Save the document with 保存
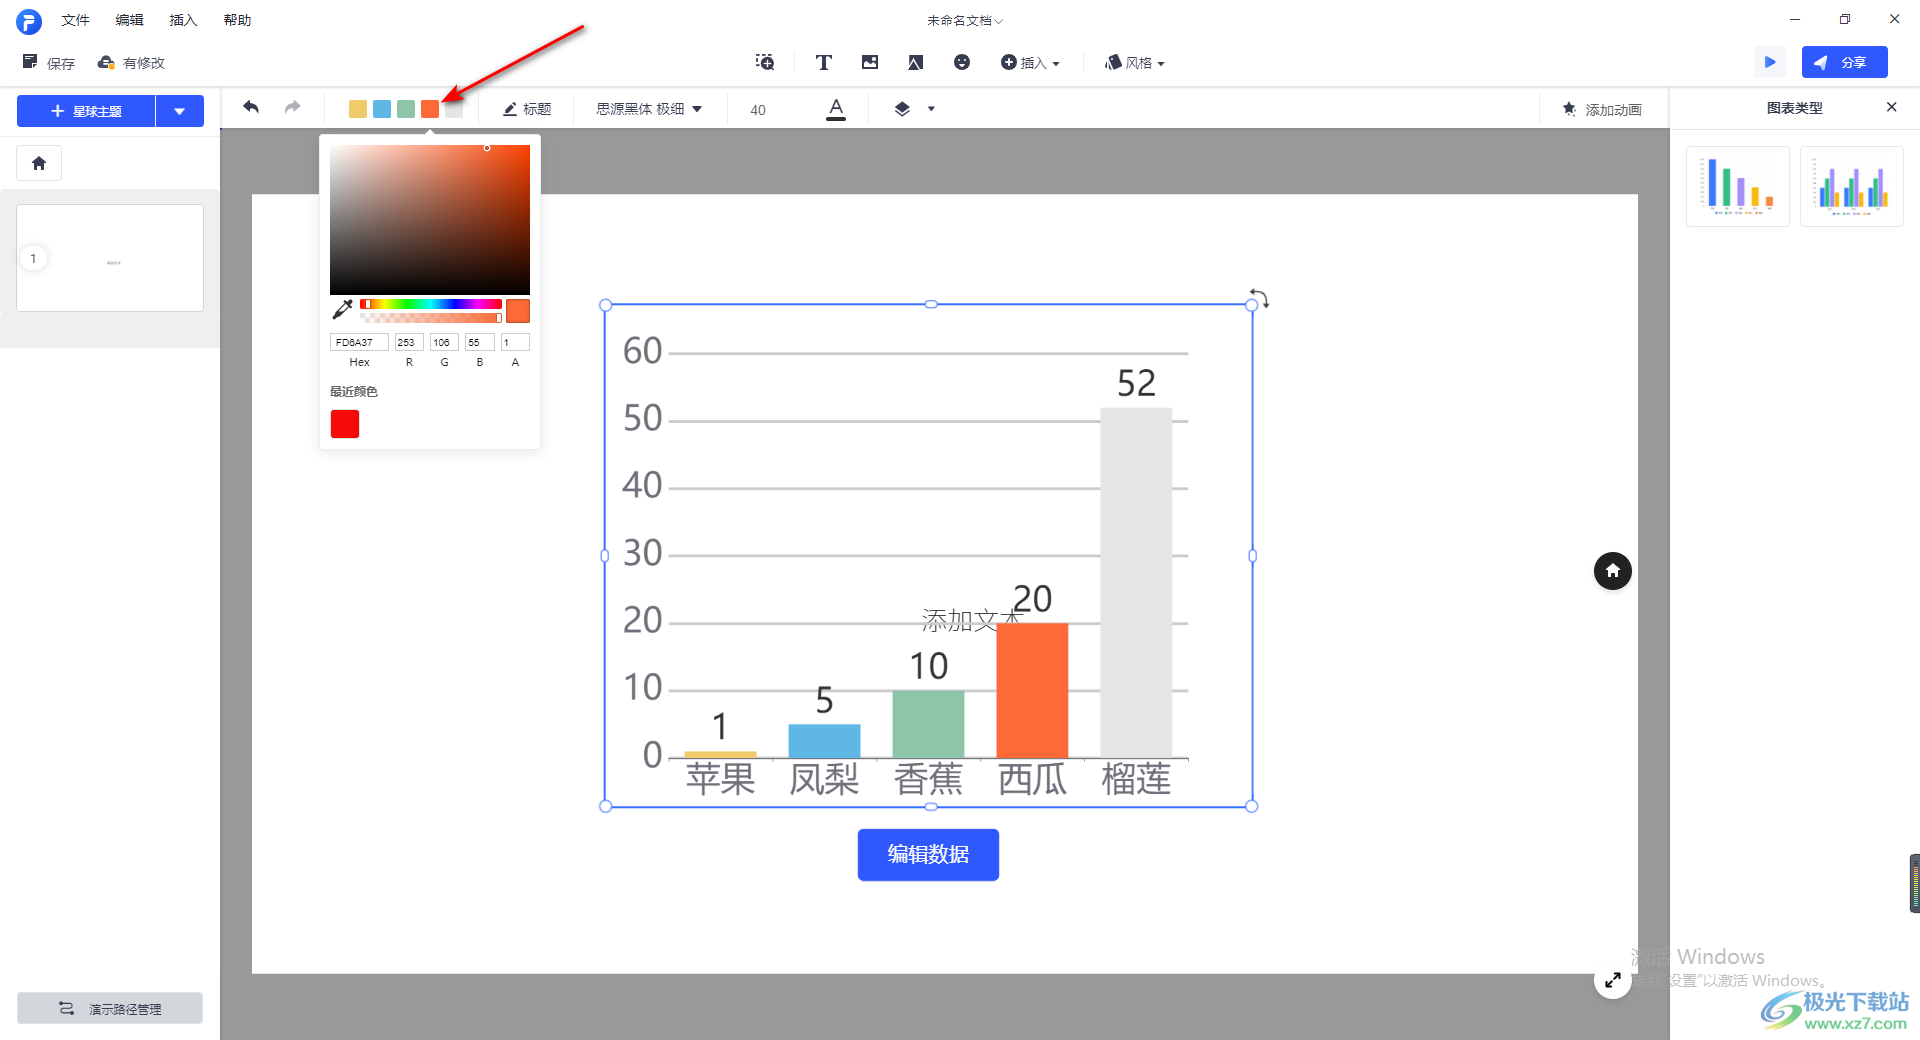 [x=49, y=63]
